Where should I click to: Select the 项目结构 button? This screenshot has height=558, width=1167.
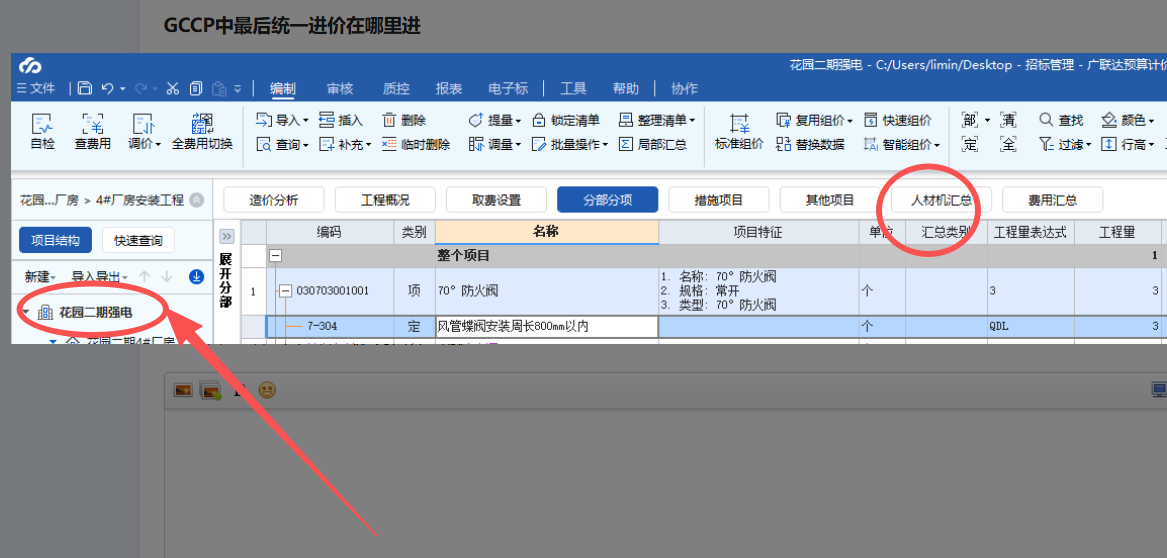pos(55,240)
